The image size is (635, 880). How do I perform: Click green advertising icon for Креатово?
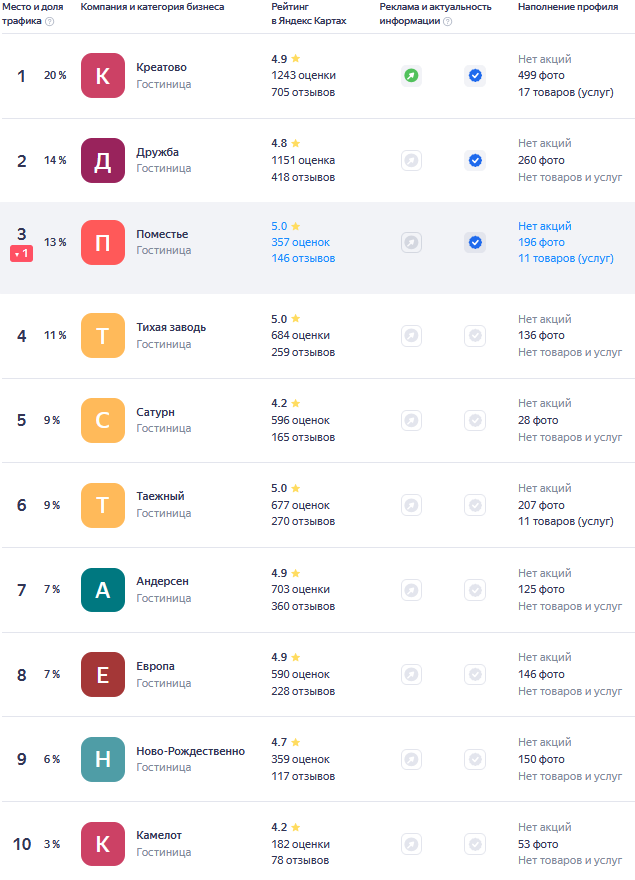(x=412, y=76)
